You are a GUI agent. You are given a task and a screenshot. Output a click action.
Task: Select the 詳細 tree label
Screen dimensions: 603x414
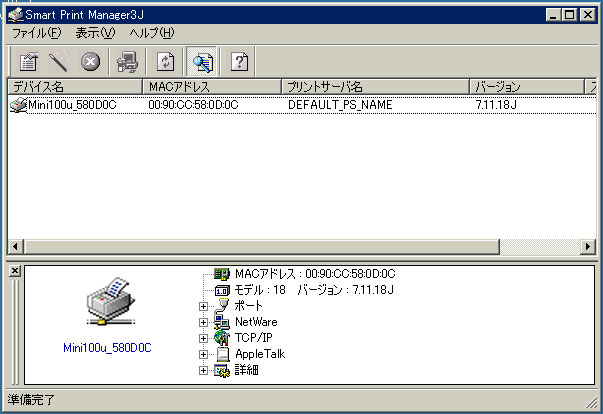(247, 370)
